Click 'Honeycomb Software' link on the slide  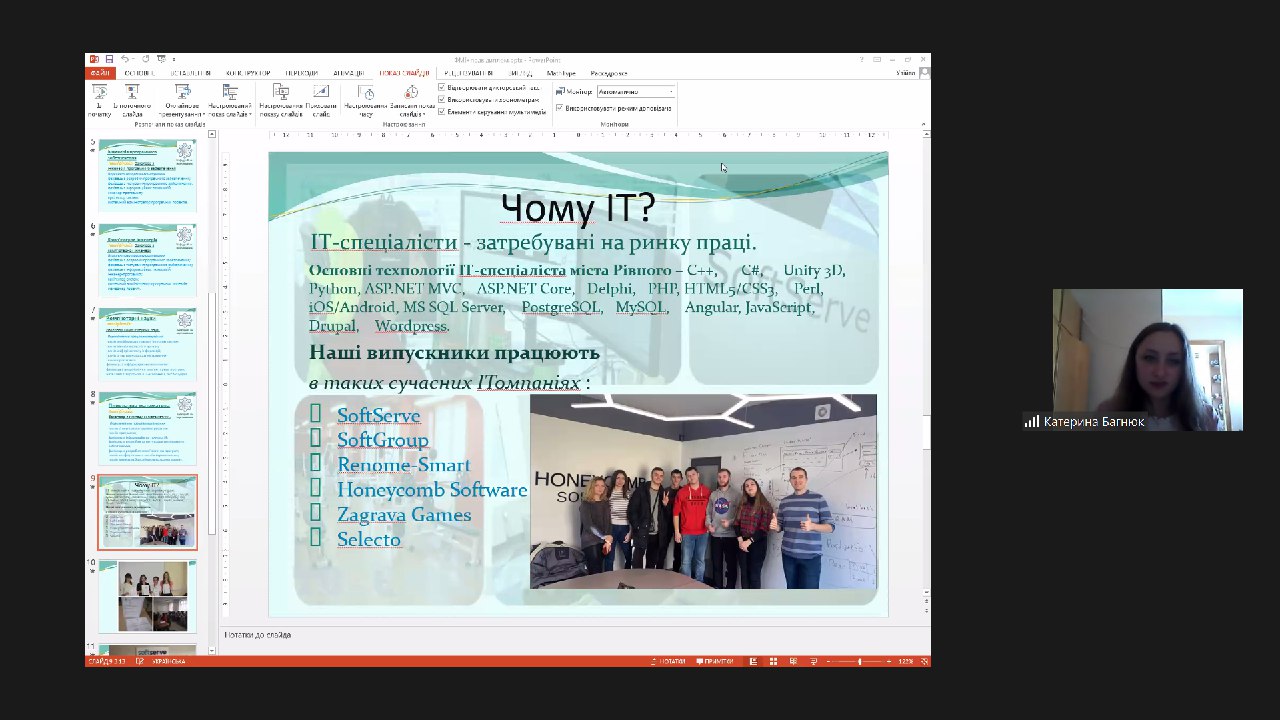tap(431, 490)
